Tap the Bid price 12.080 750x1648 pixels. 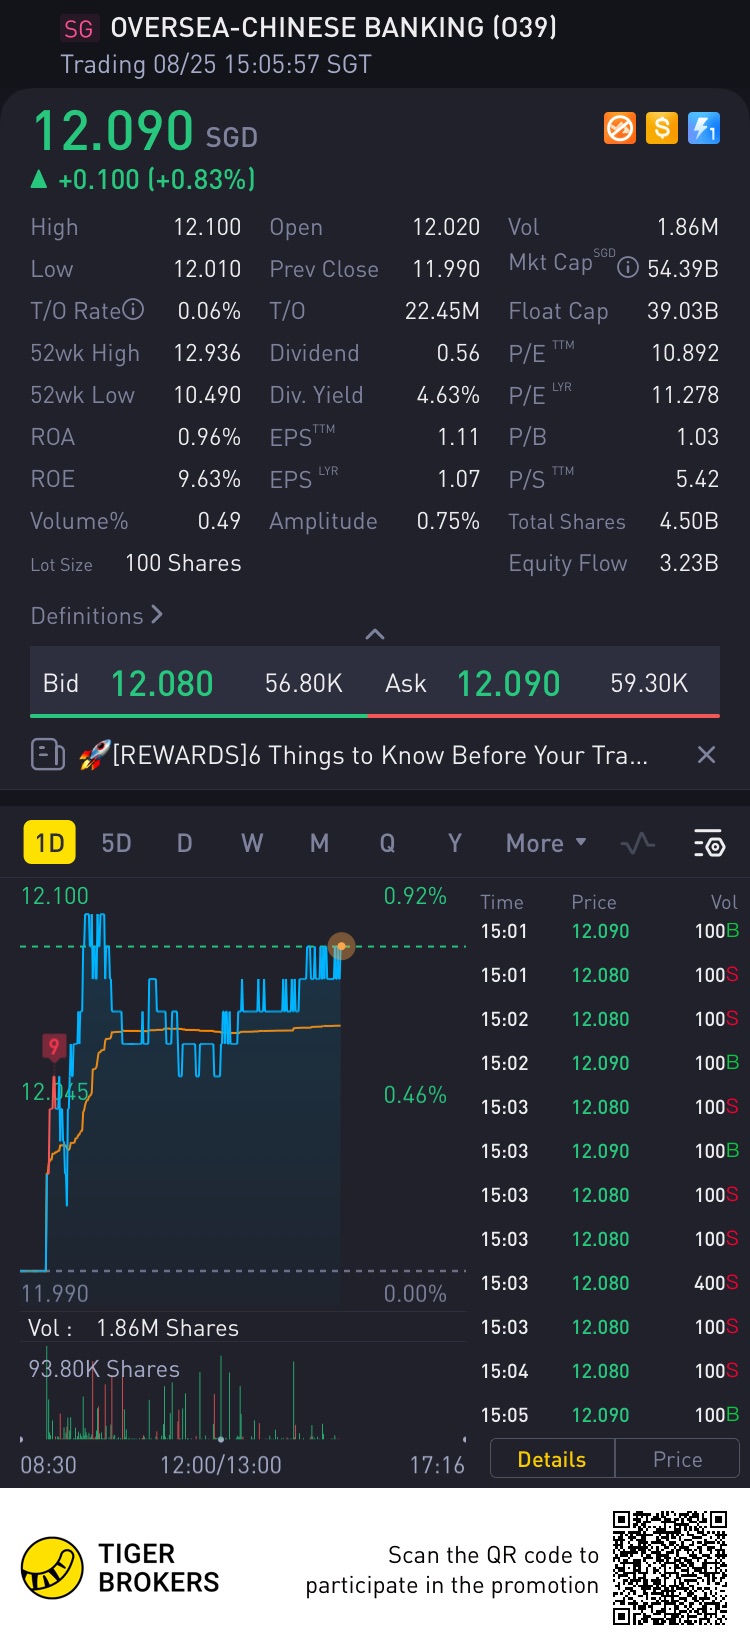[x=162, y=683]
